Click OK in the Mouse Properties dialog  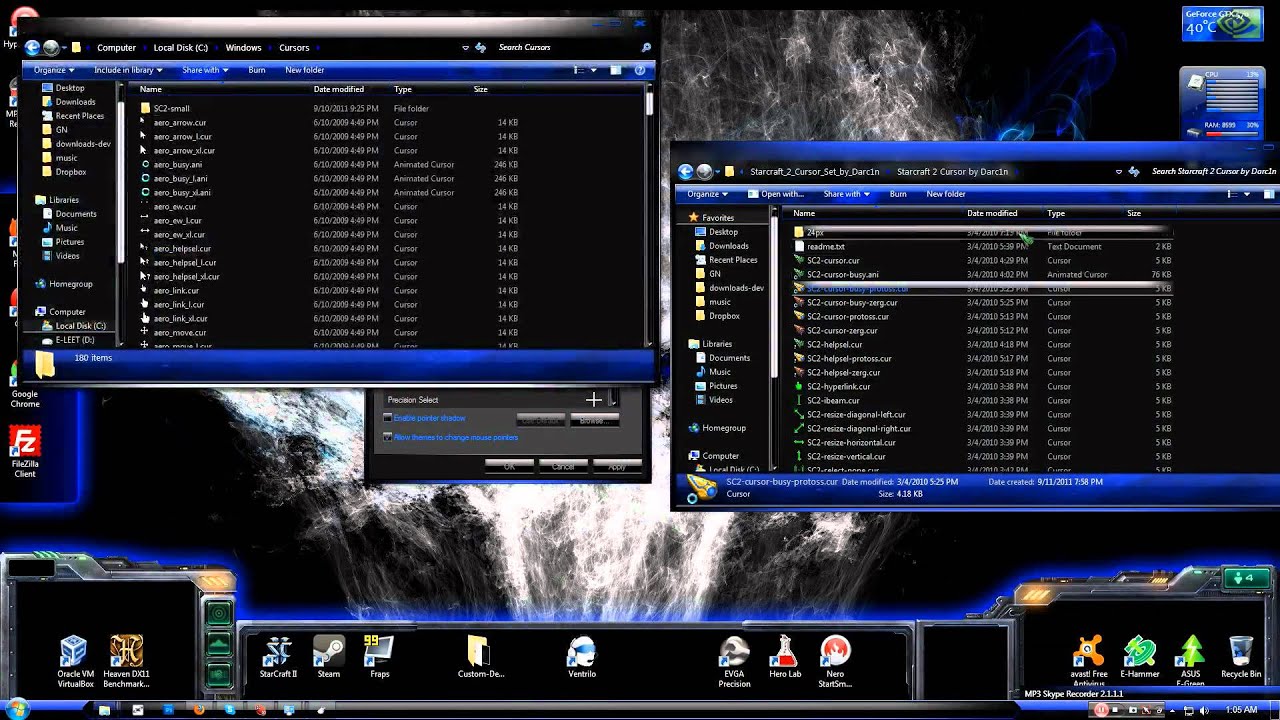click(509, 466)
